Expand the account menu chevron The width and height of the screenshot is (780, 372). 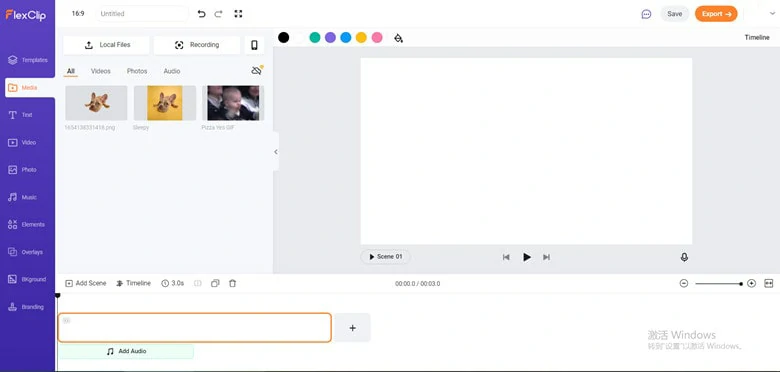click(x=772, y=14)
